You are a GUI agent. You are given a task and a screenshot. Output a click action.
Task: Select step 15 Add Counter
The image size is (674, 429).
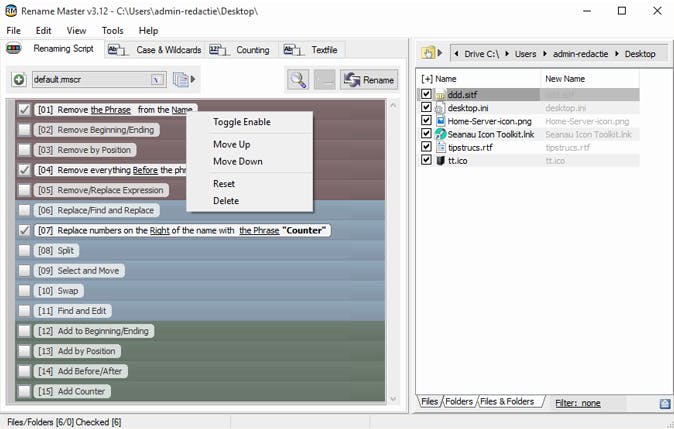coord(72,391)
